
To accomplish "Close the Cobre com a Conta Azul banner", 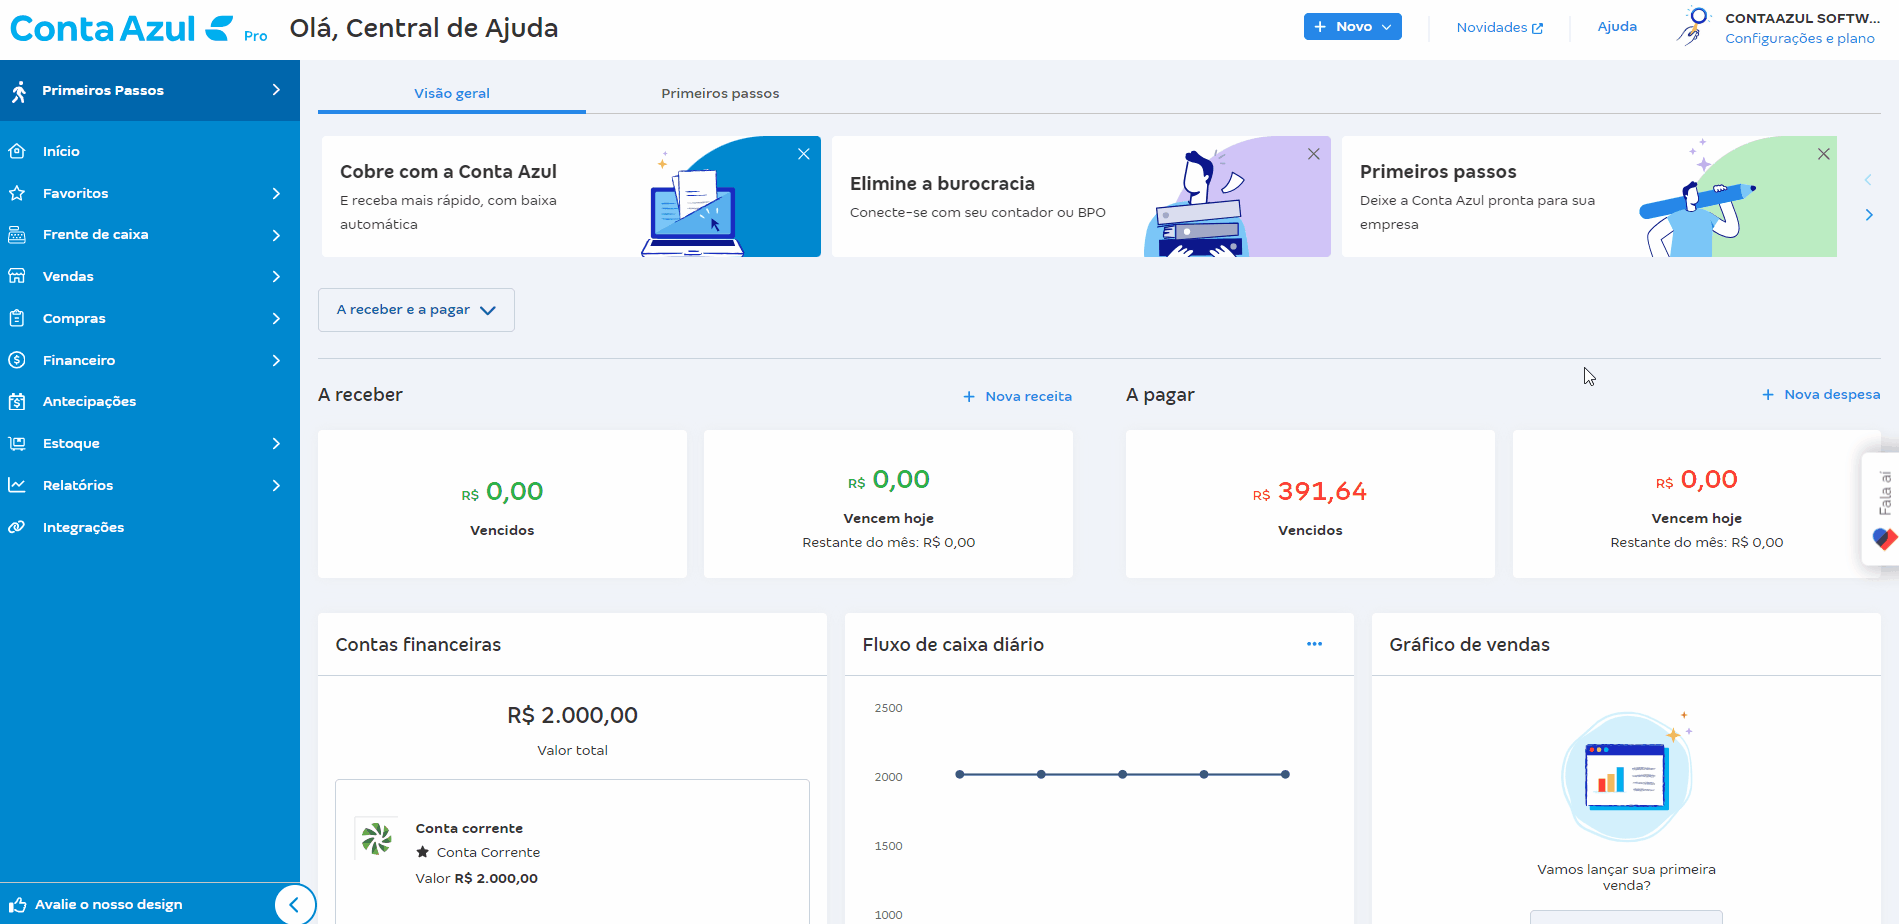I will [804, 154].
